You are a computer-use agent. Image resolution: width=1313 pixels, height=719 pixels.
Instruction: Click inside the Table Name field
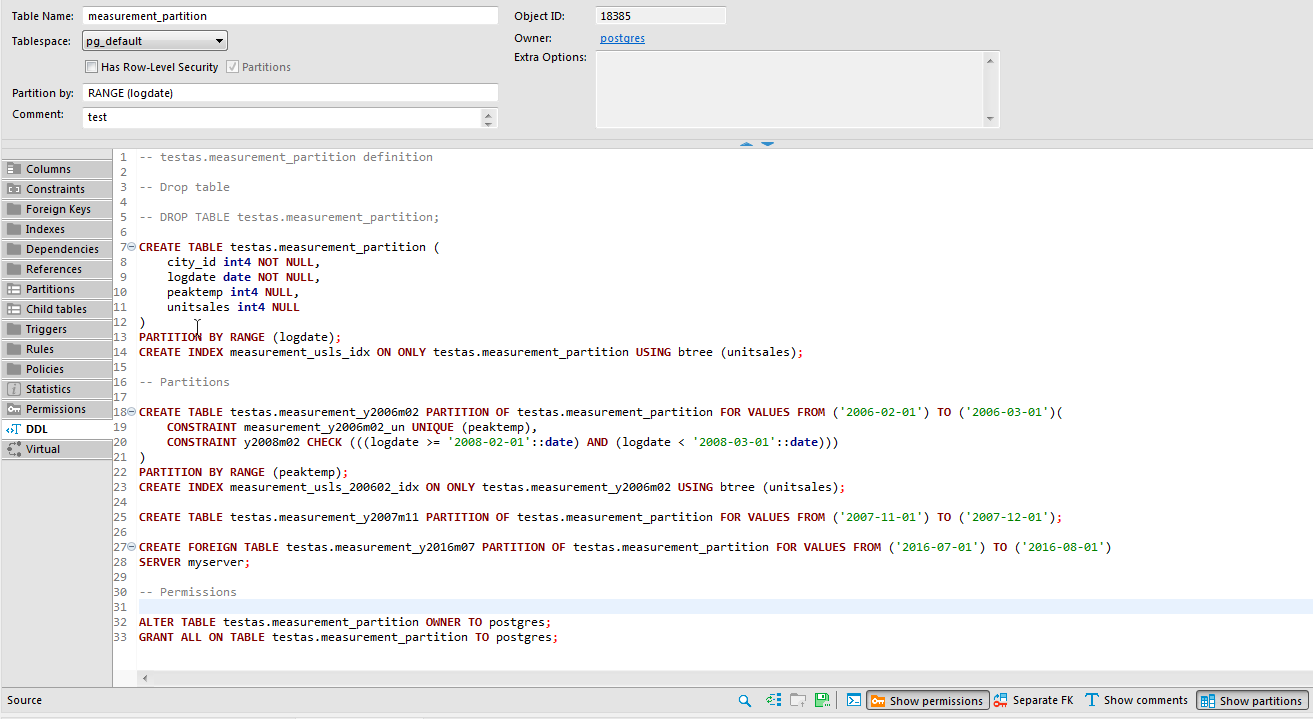(x=290, y=15)
